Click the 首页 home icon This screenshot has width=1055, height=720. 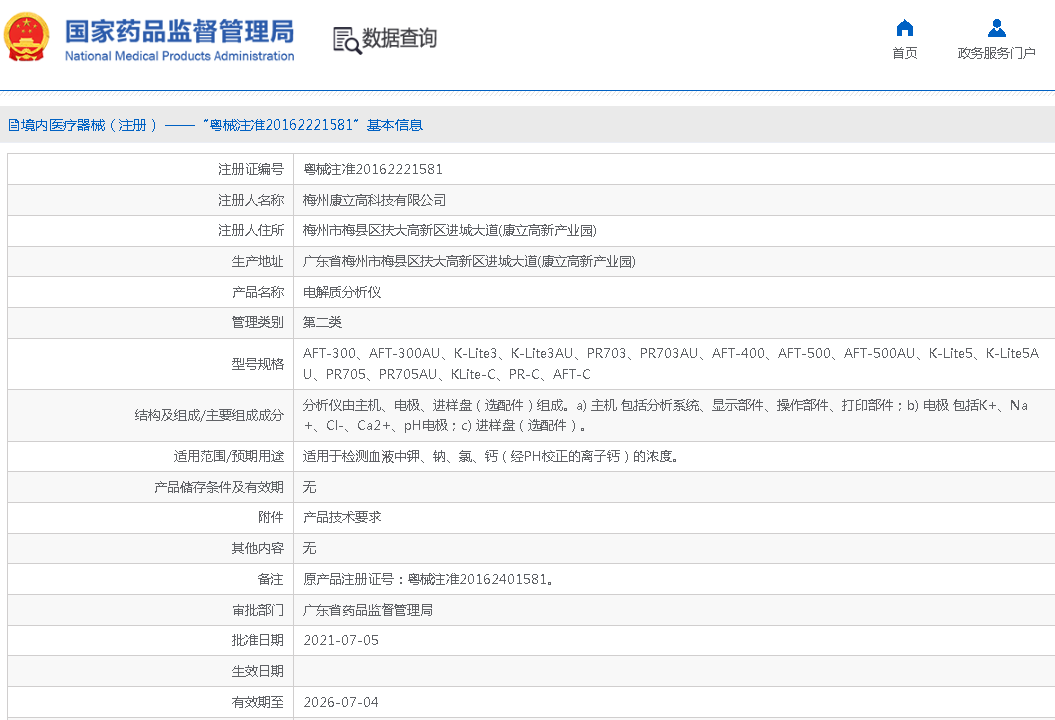point(905,28)
